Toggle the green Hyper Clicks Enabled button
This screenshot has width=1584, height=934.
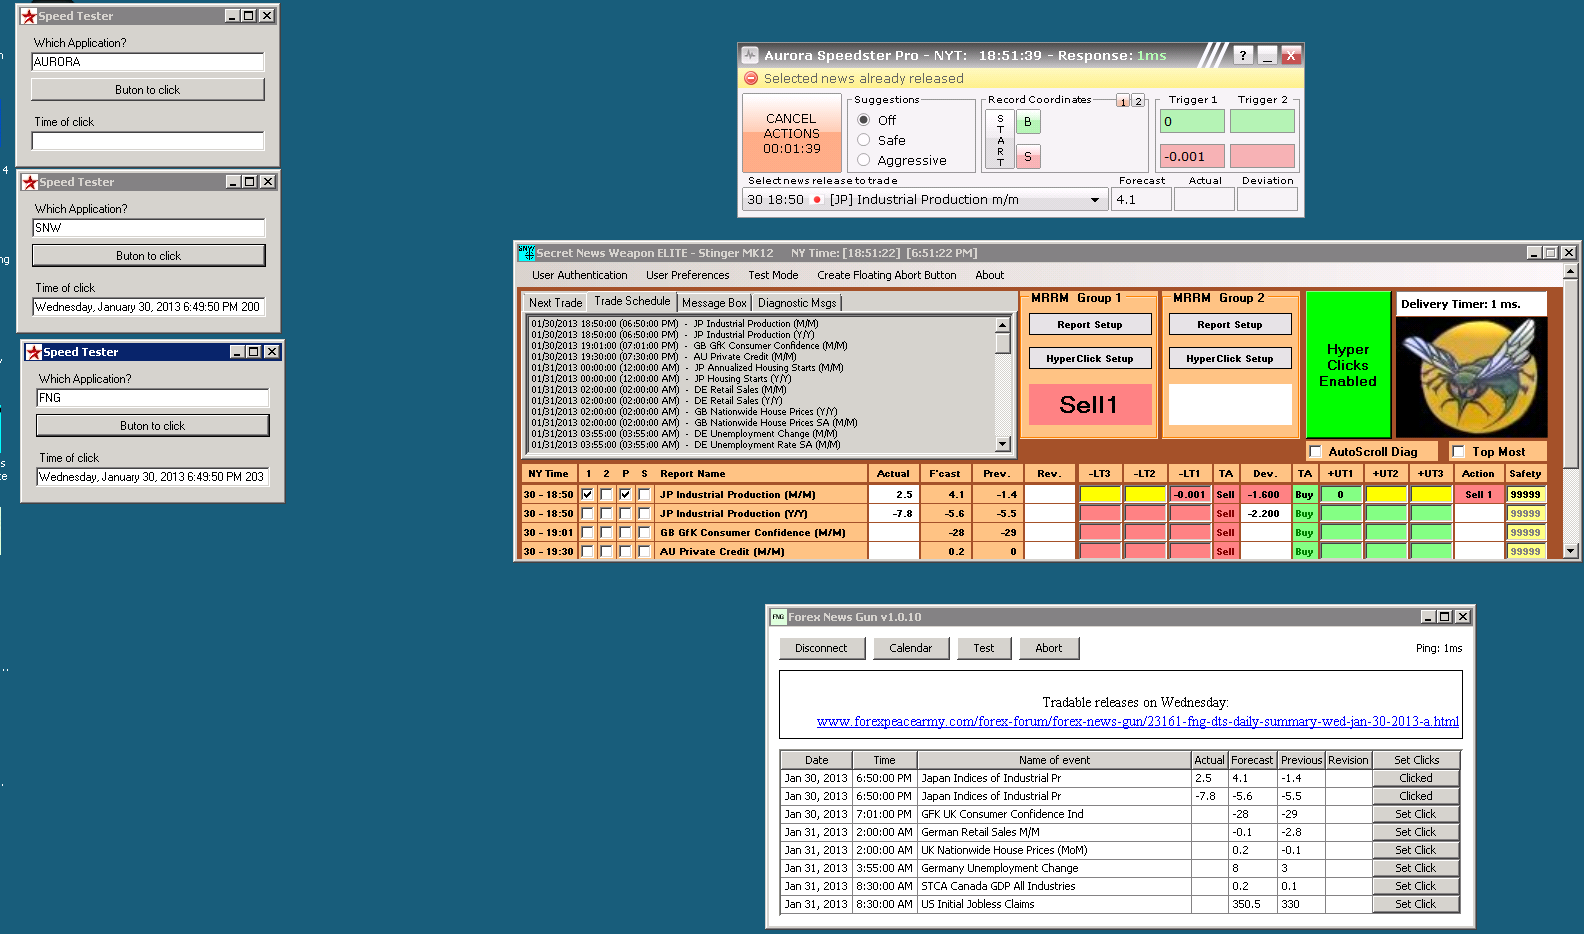(x=1348, y=365)
